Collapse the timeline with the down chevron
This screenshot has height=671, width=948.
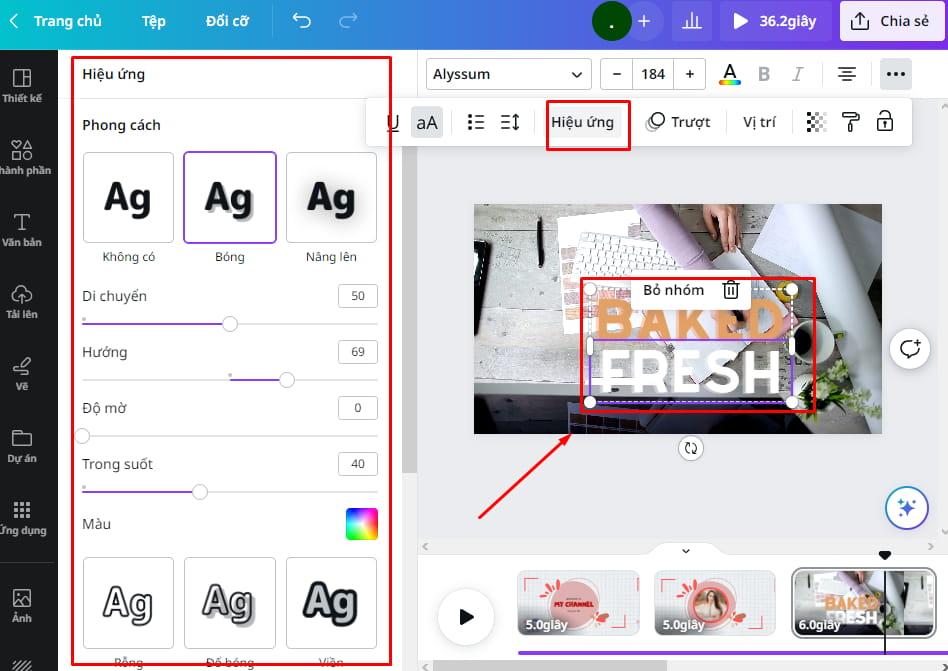click(686, 550)
